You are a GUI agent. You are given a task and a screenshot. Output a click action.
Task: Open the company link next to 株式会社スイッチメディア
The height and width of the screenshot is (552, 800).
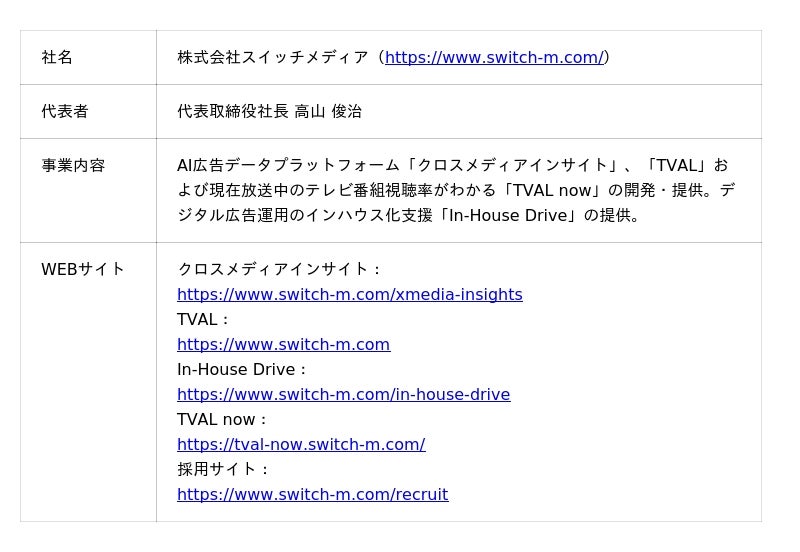pyautogui.click(x=493, y=58)
